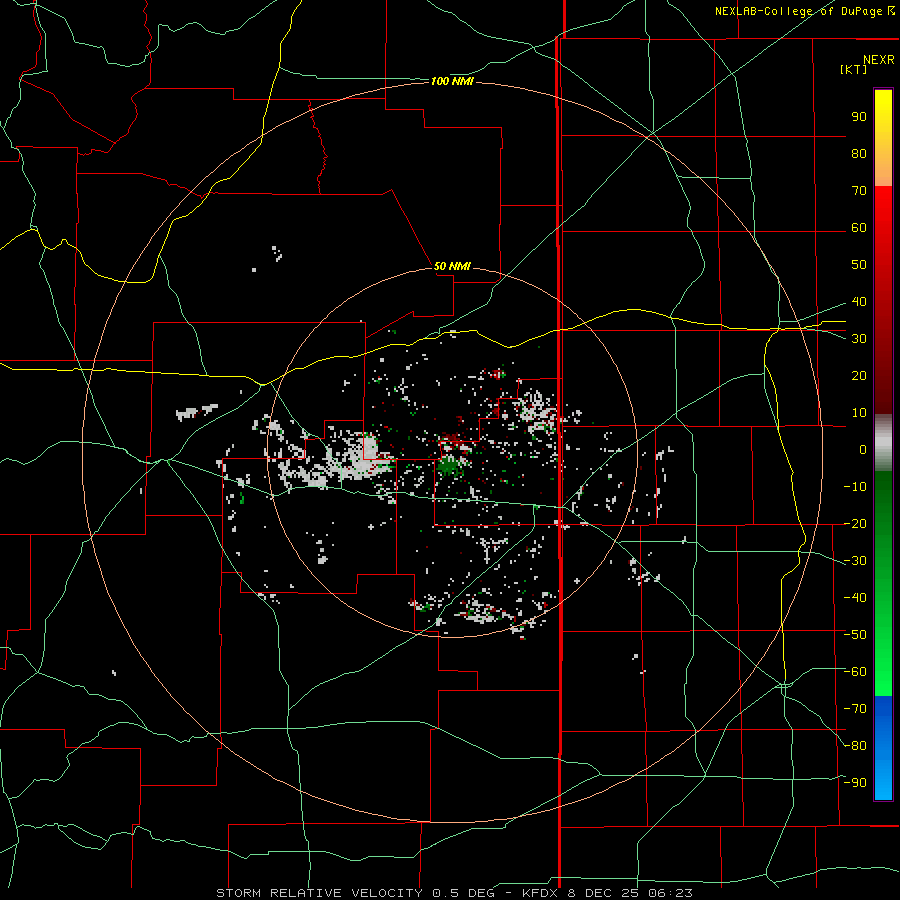The height and width of the screenshot is (900, 900).
Task: Click the -30 value on velocity scale
Action: (855, 561)
